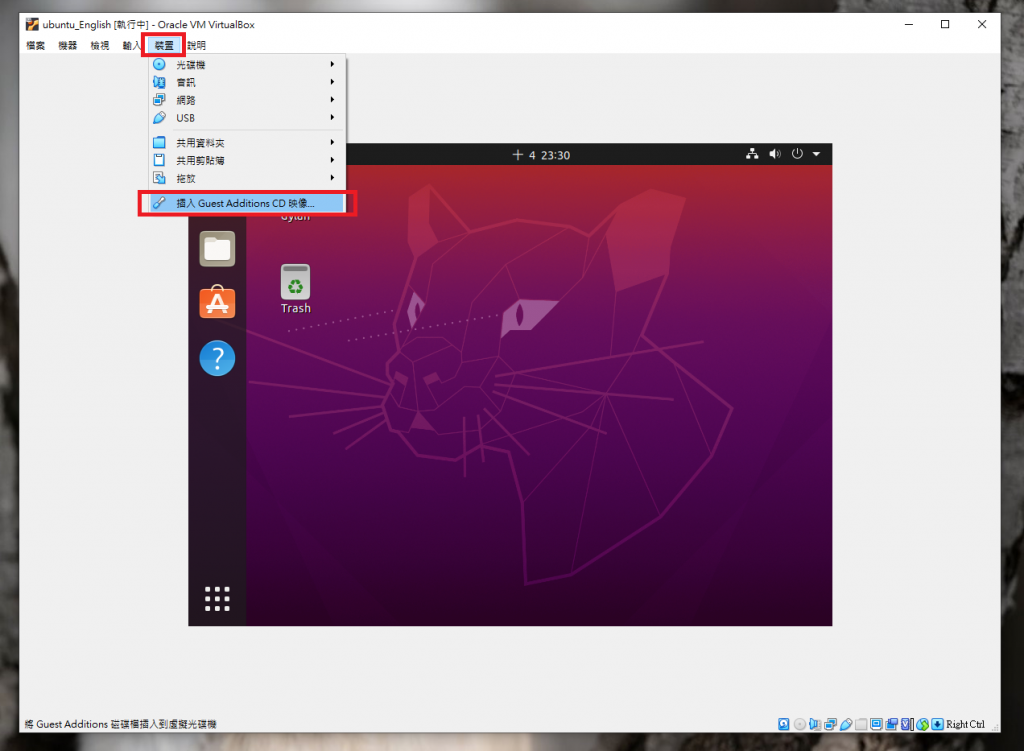The image size is (1024, 751).
Task: Click the audio status bar icon
Action: coord(815,724)
